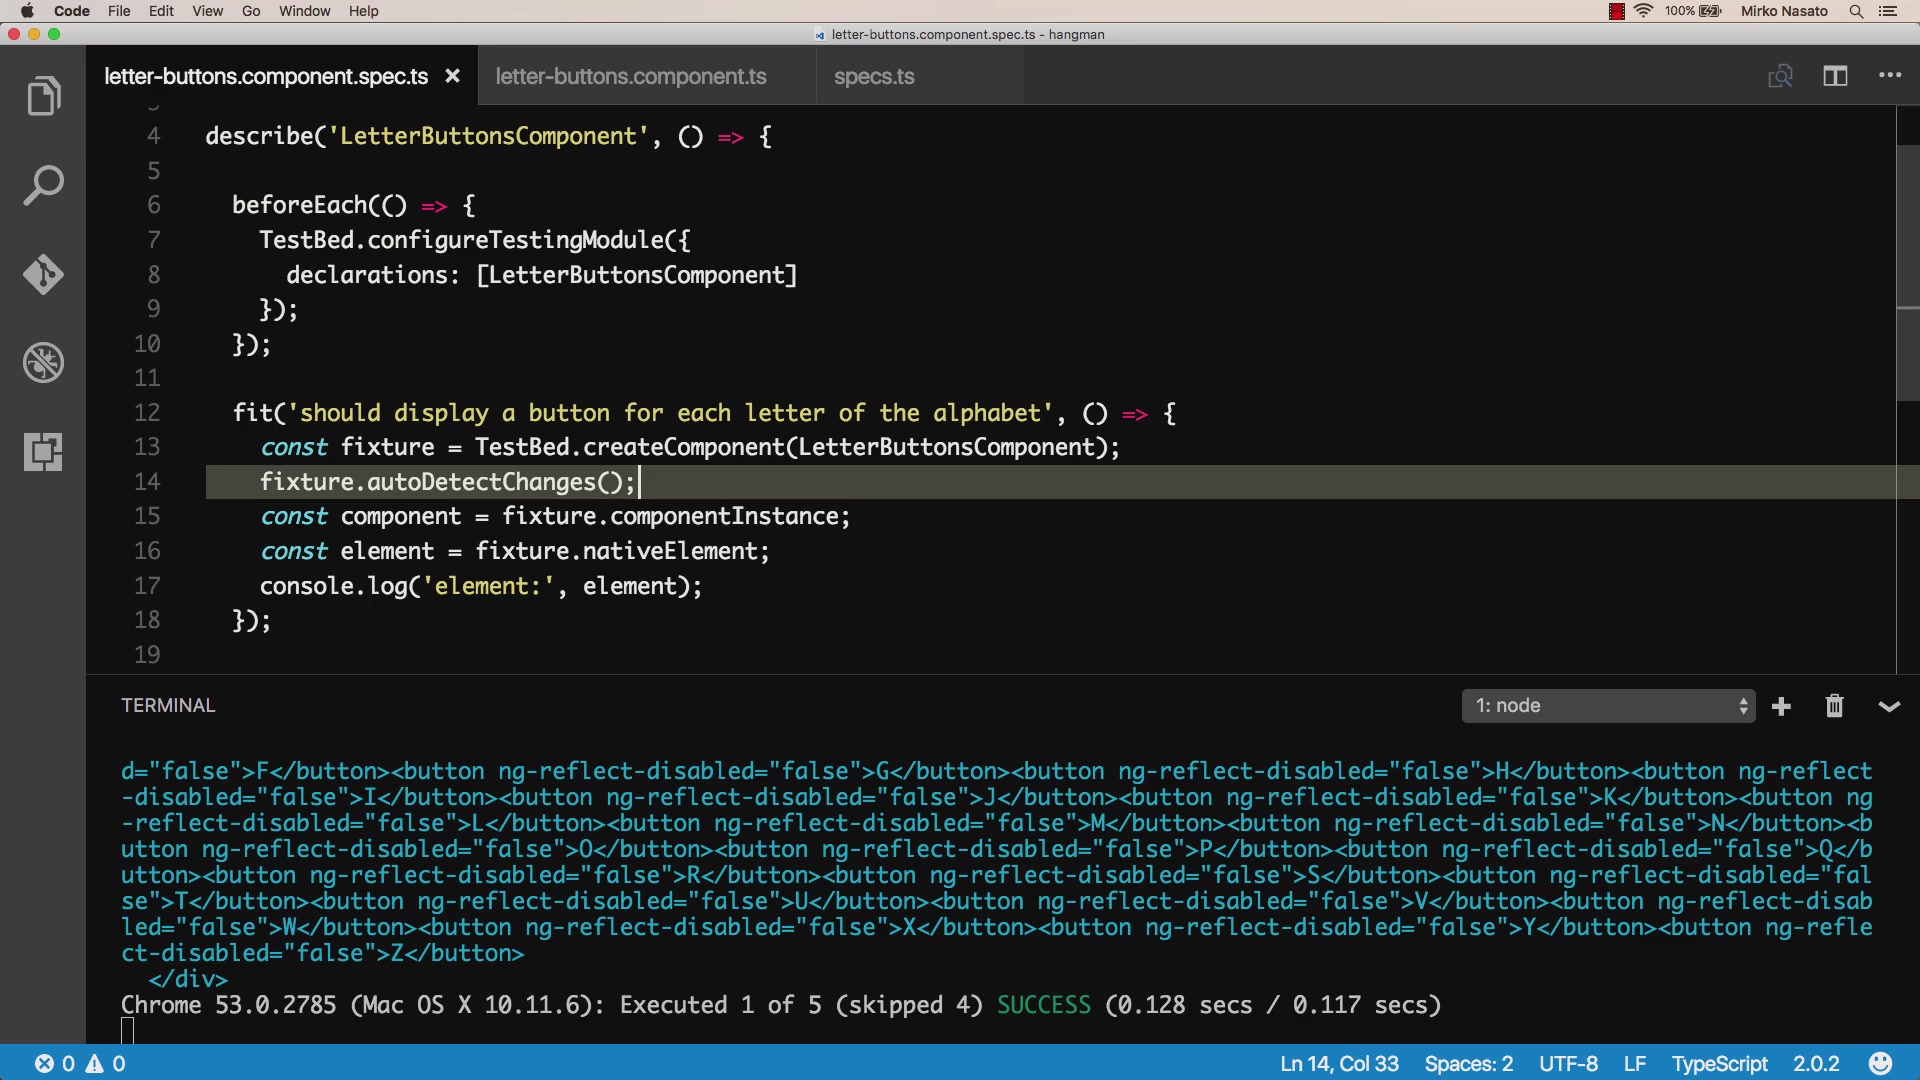
Task: Change end of line sequence LF
Action: [x=1635, y=1063]
